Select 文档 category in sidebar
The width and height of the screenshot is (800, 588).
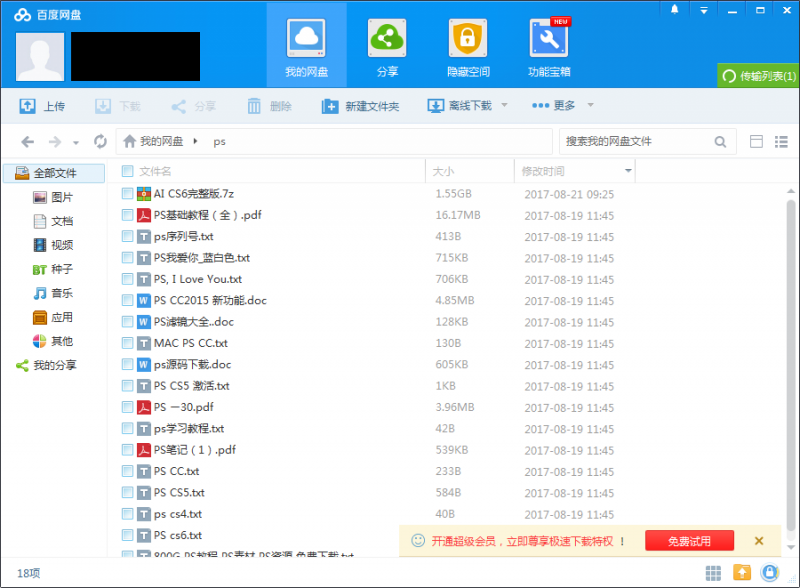(x=53, y=221)
